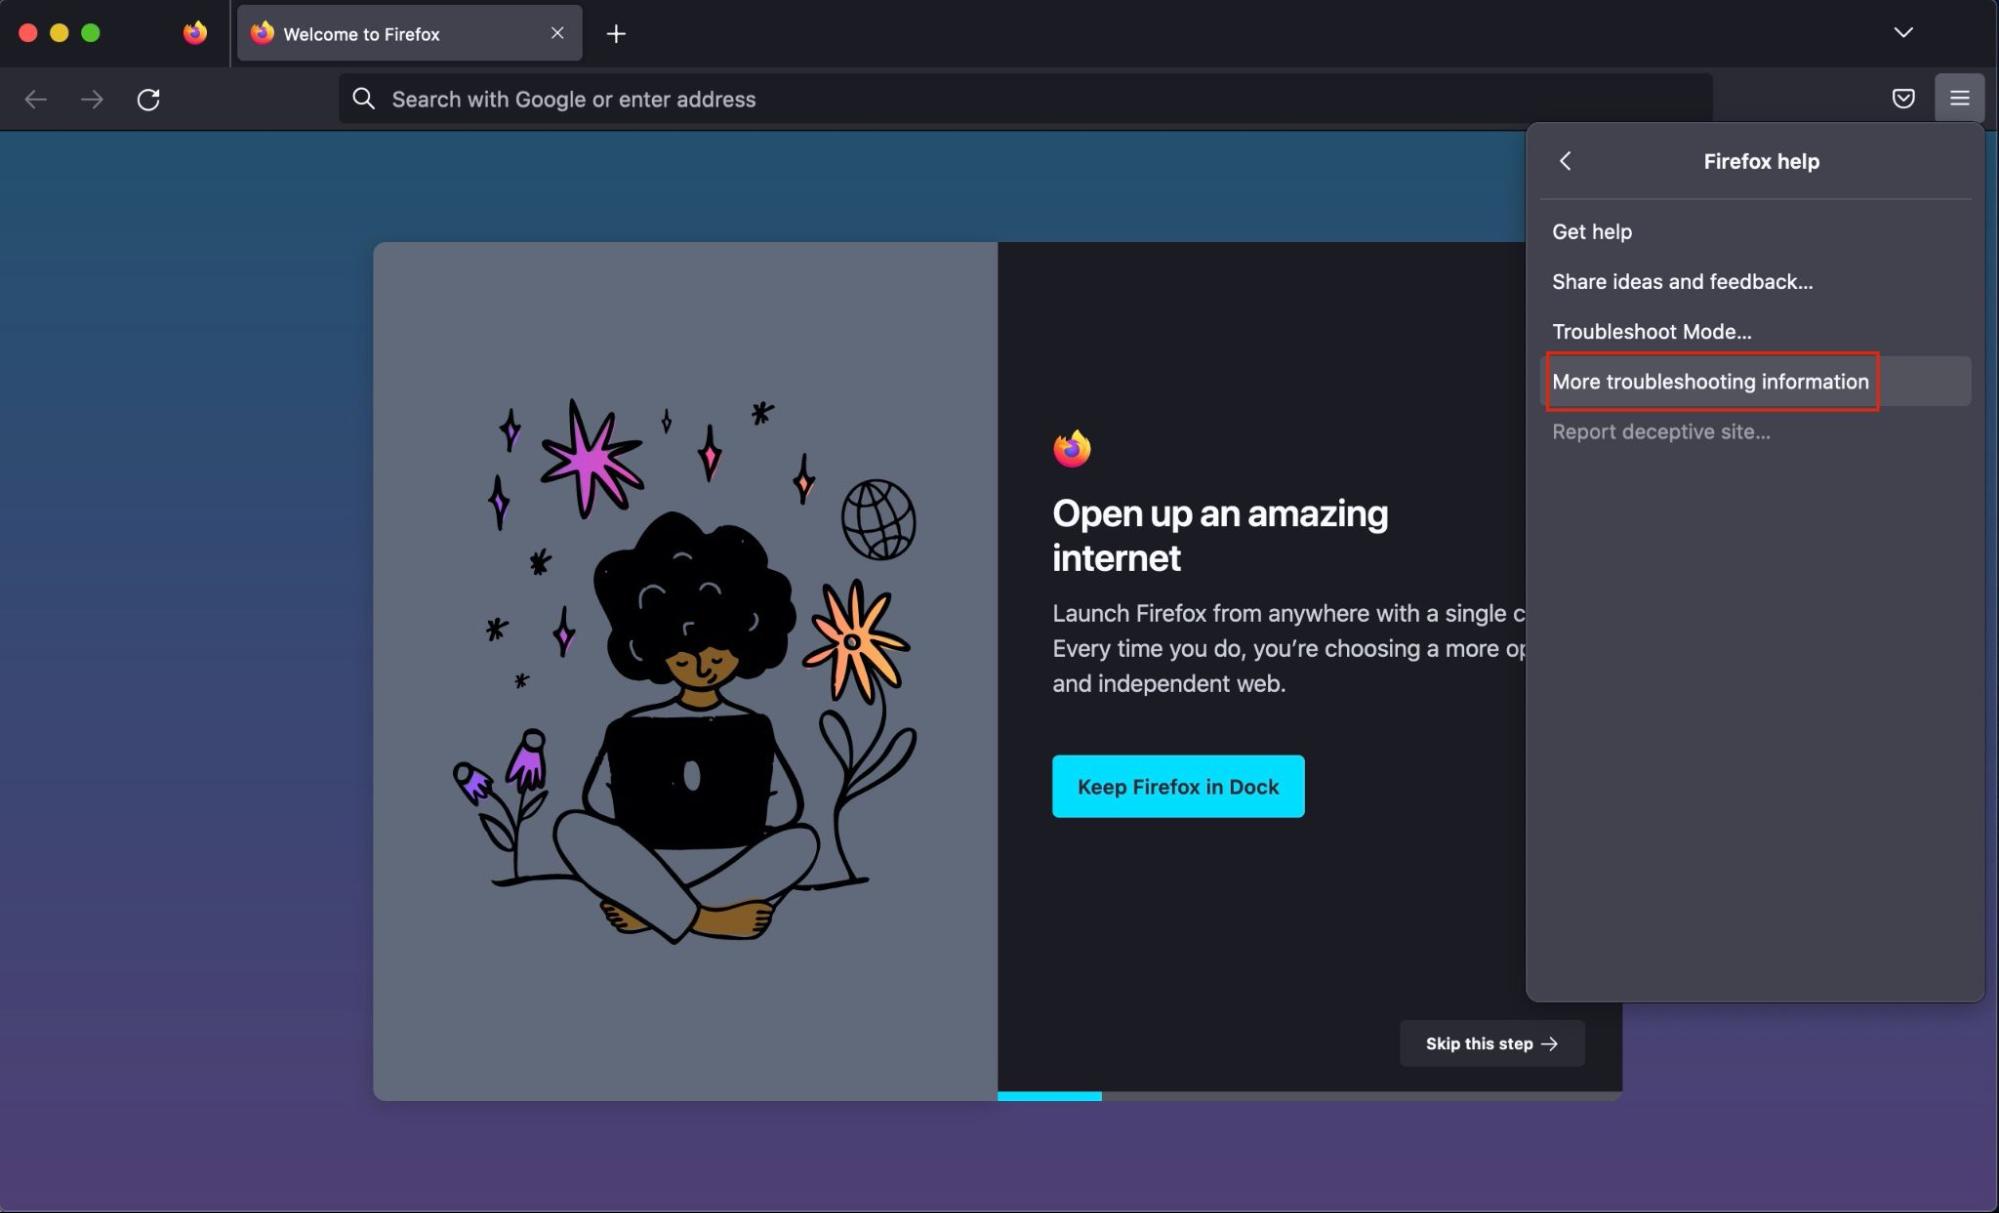Click the Open up an amazing internet heading
This screenshot has height=1213, width=1999.
1220,535
